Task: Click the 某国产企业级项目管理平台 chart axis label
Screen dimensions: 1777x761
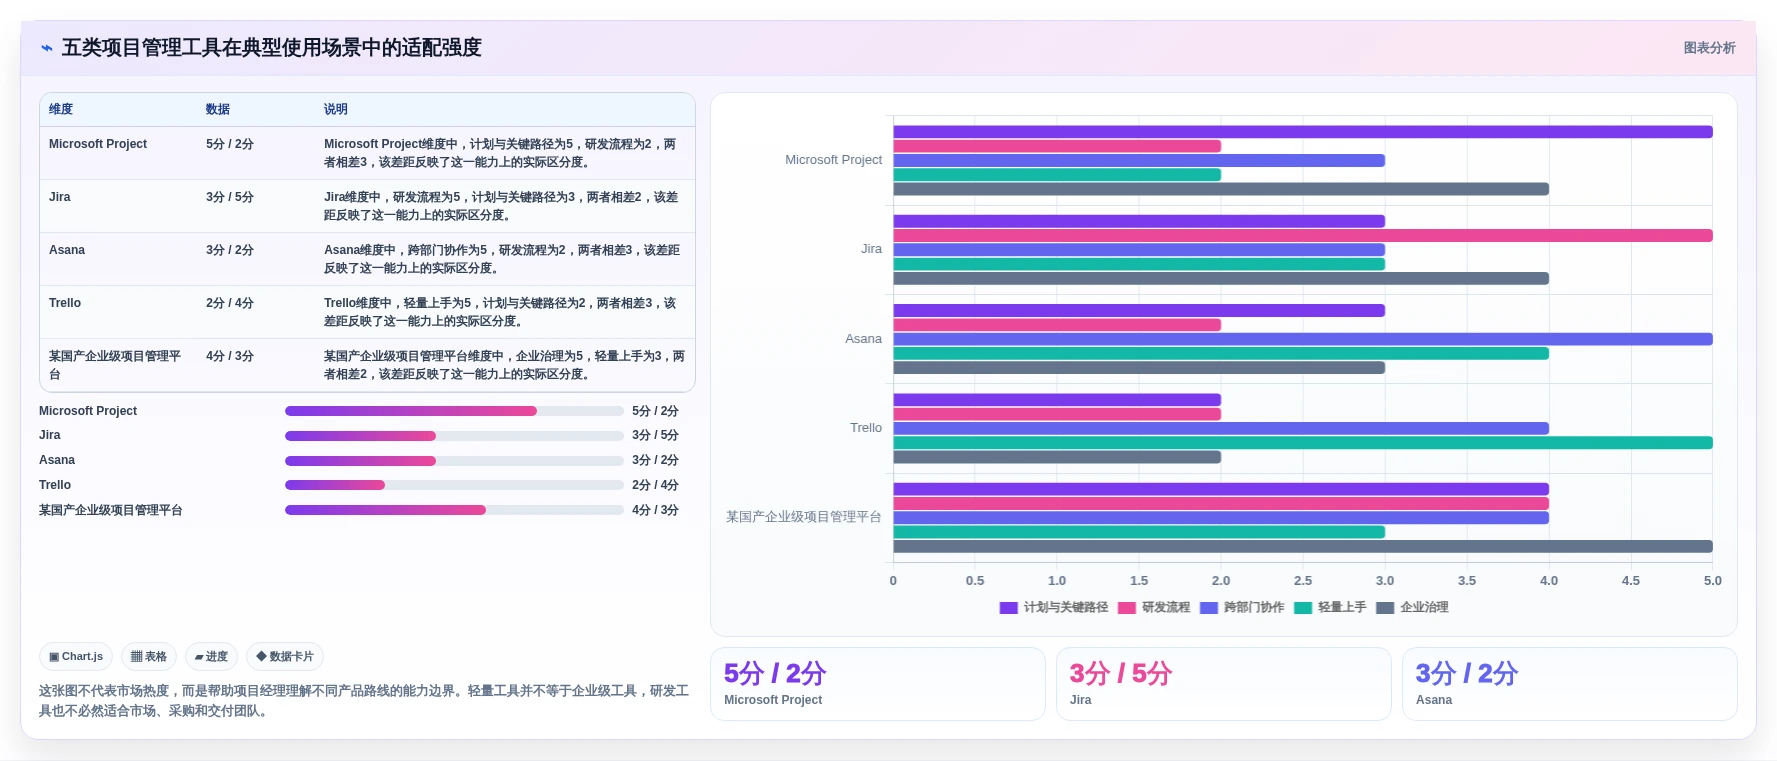Action: coord(804,517)
